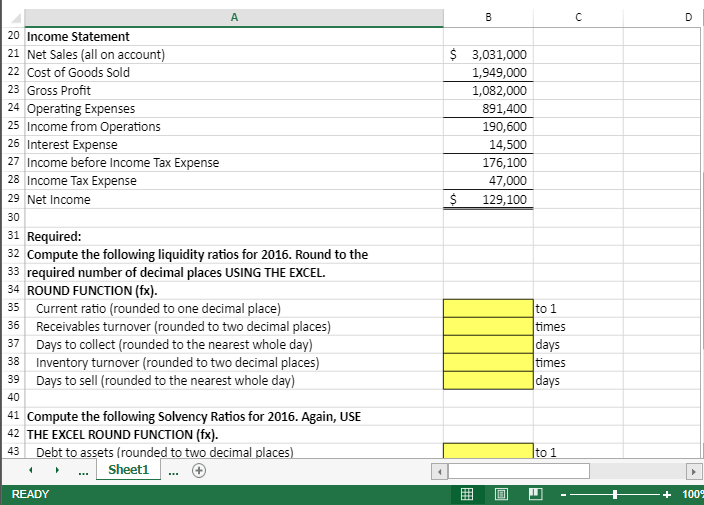Image resolution: width=704 pixels, height=505 pixels.
Task: Select row 35 header
Action: click(13, 308)
